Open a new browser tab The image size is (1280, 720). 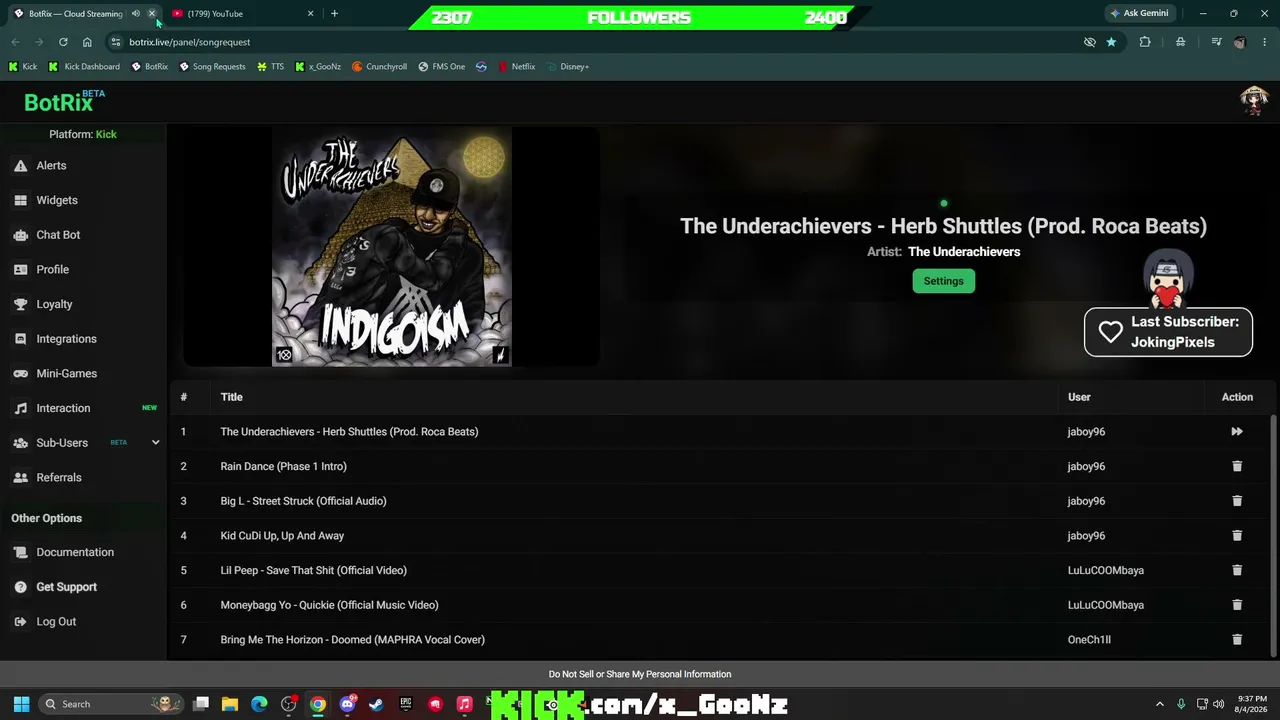(334, 14)
